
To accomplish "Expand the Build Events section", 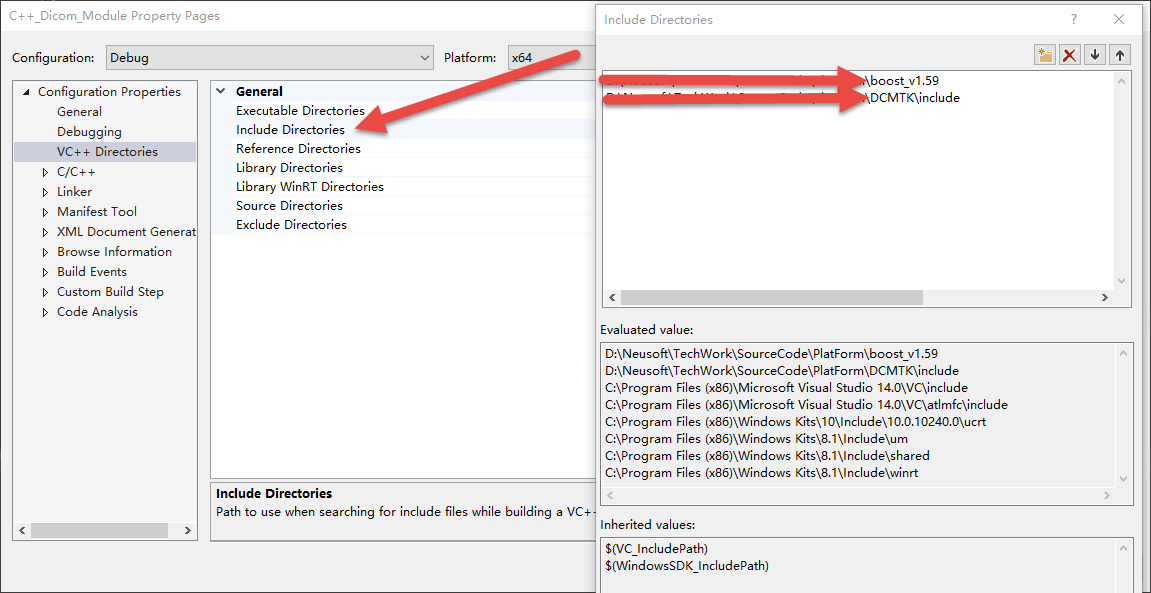I will [43, 271].
